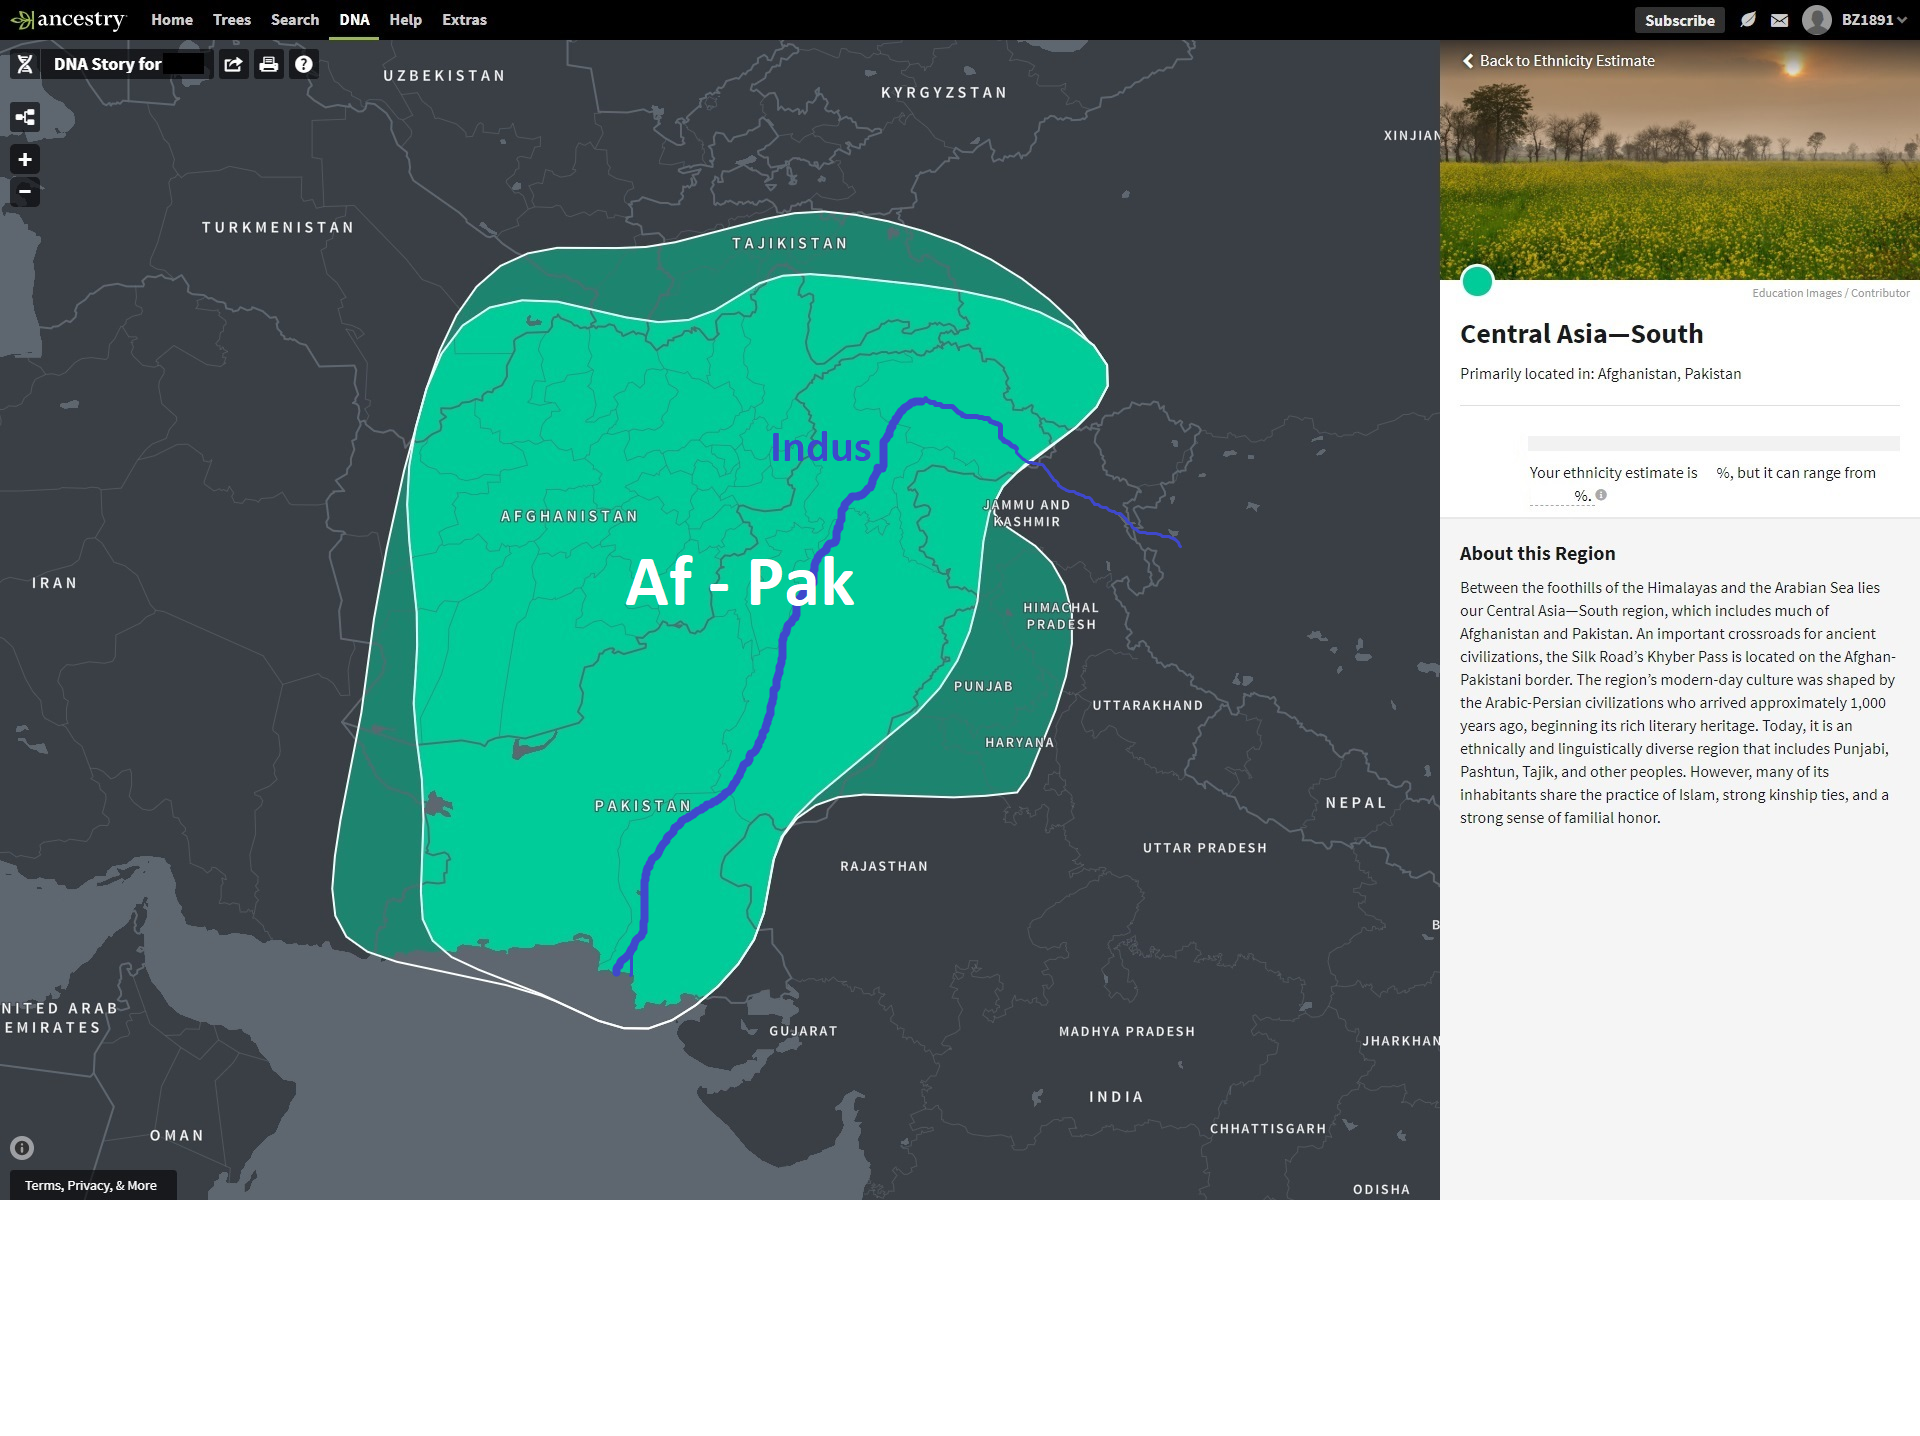Open the map info icon
Image resolution: width=1920 pixels, height=1436 pixels.
point(22,1148)
